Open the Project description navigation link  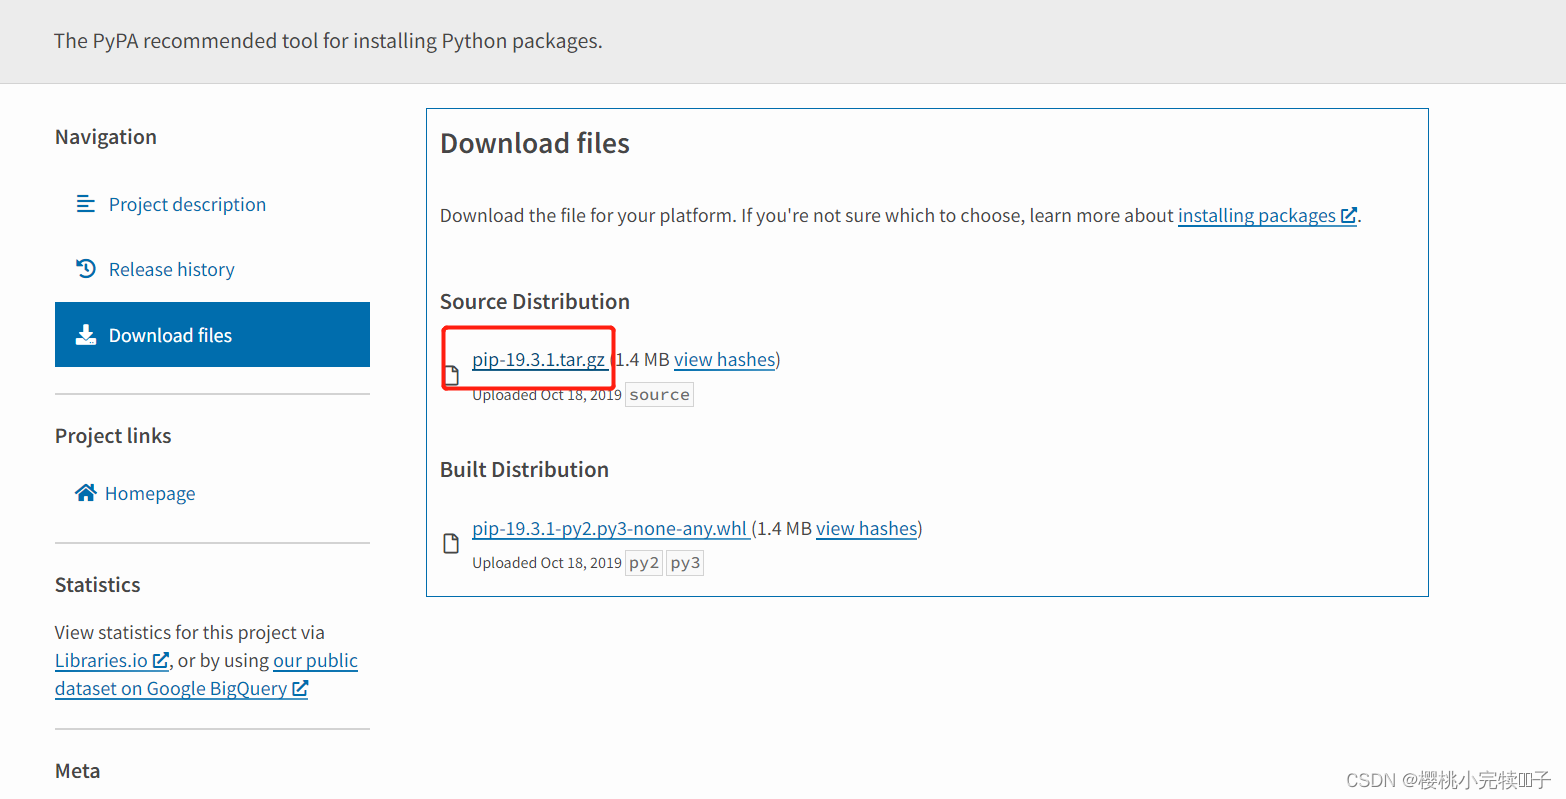187,204
